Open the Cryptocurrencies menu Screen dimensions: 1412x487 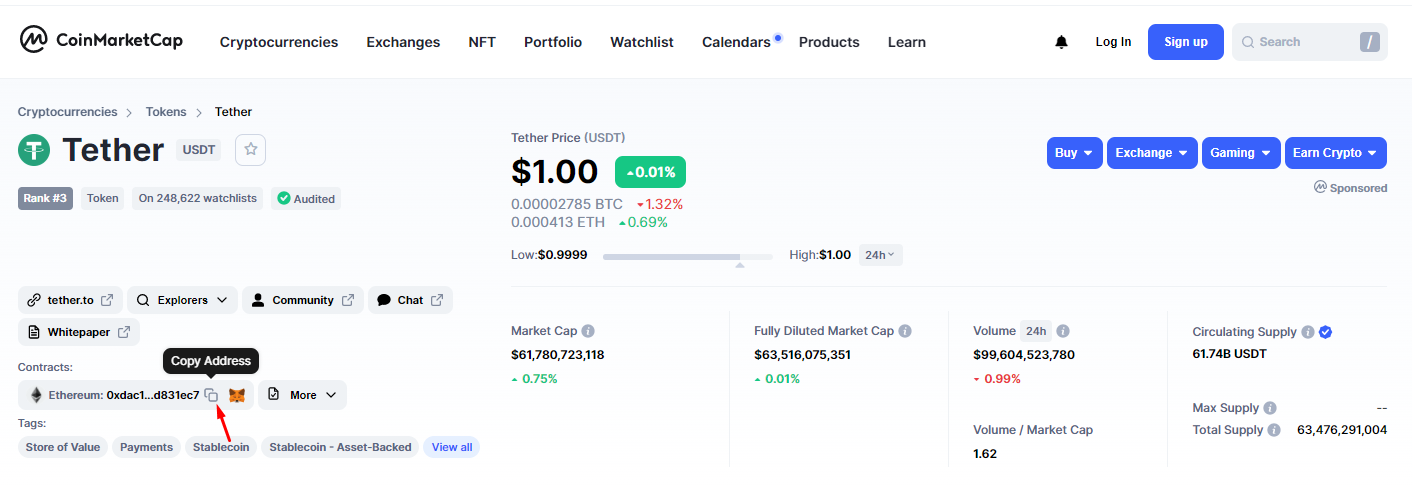tap(279, 42)
